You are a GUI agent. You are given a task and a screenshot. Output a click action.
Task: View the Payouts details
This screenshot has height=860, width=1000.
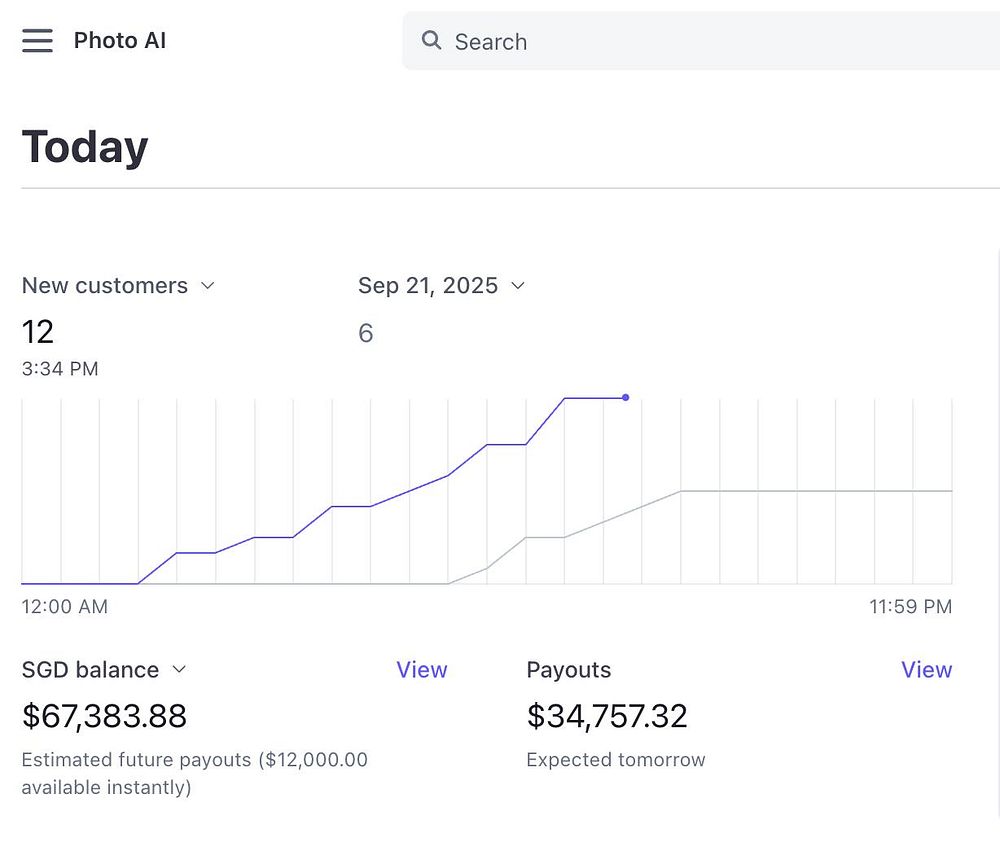[926, 670]
